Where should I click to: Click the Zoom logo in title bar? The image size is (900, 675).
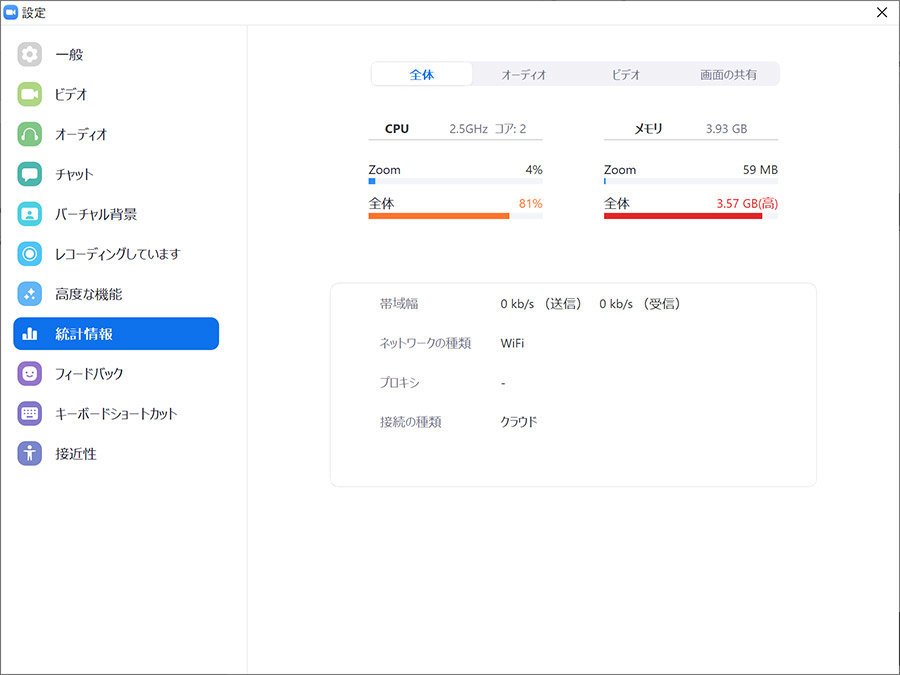(10, 12)
